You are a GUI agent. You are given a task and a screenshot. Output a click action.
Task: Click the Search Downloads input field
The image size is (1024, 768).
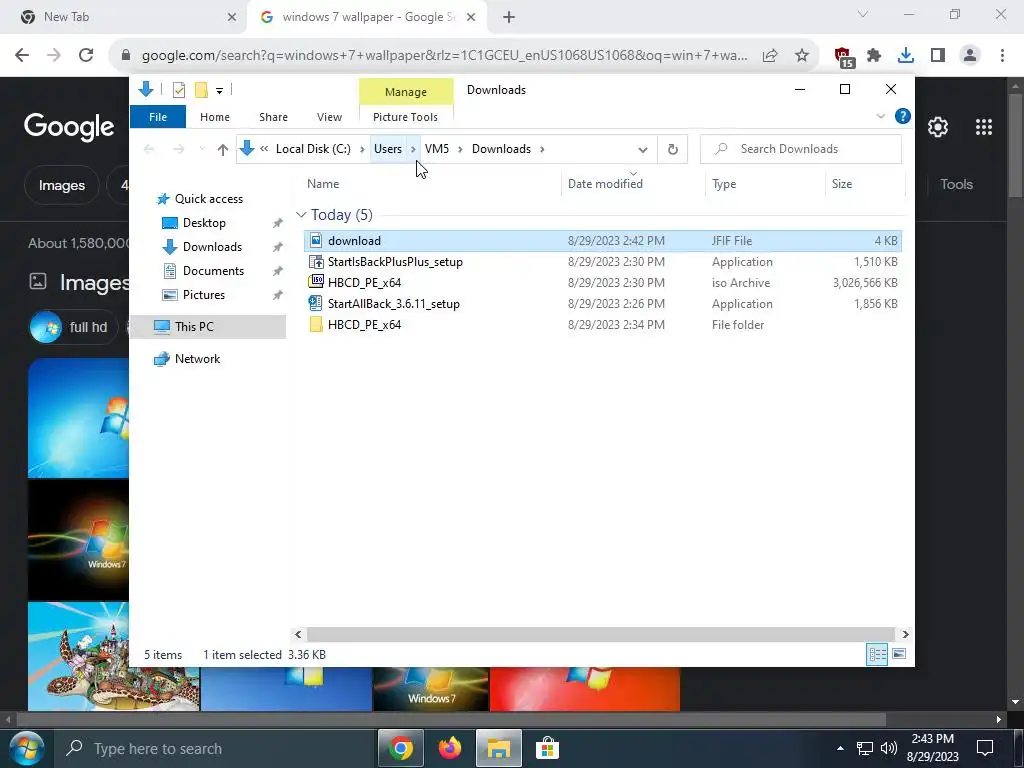(801, 149)
